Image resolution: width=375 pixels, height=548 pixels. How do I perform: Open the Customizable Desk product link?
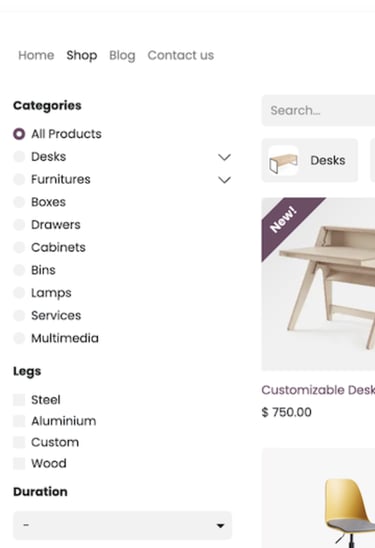click(318, 390)
